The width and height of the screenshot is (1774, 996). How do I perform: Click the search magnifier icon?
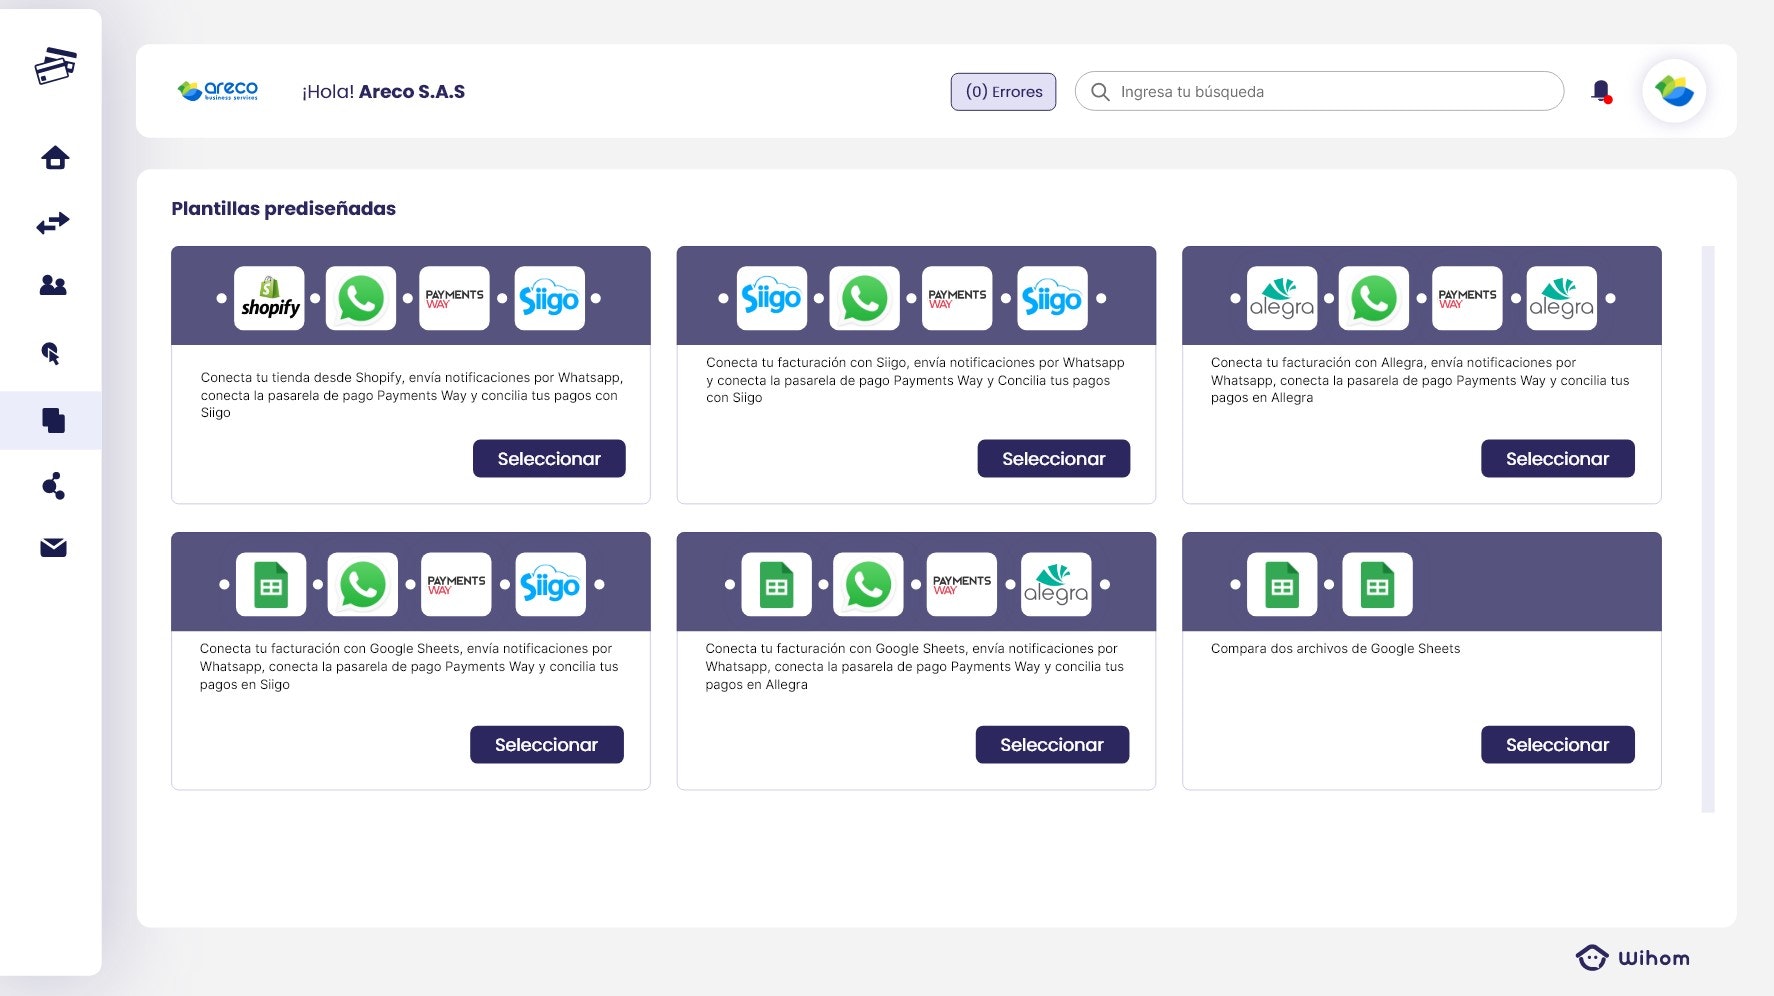[x=1100, y=92]
